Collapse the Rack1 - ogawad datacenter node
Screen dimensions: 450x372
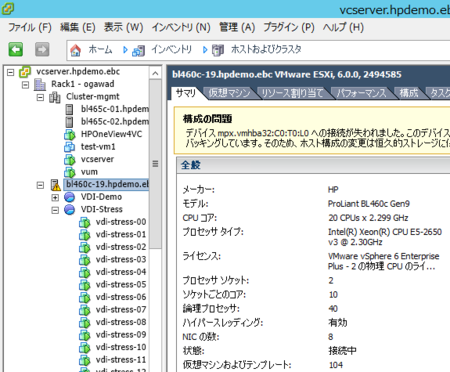coord(25,85)
